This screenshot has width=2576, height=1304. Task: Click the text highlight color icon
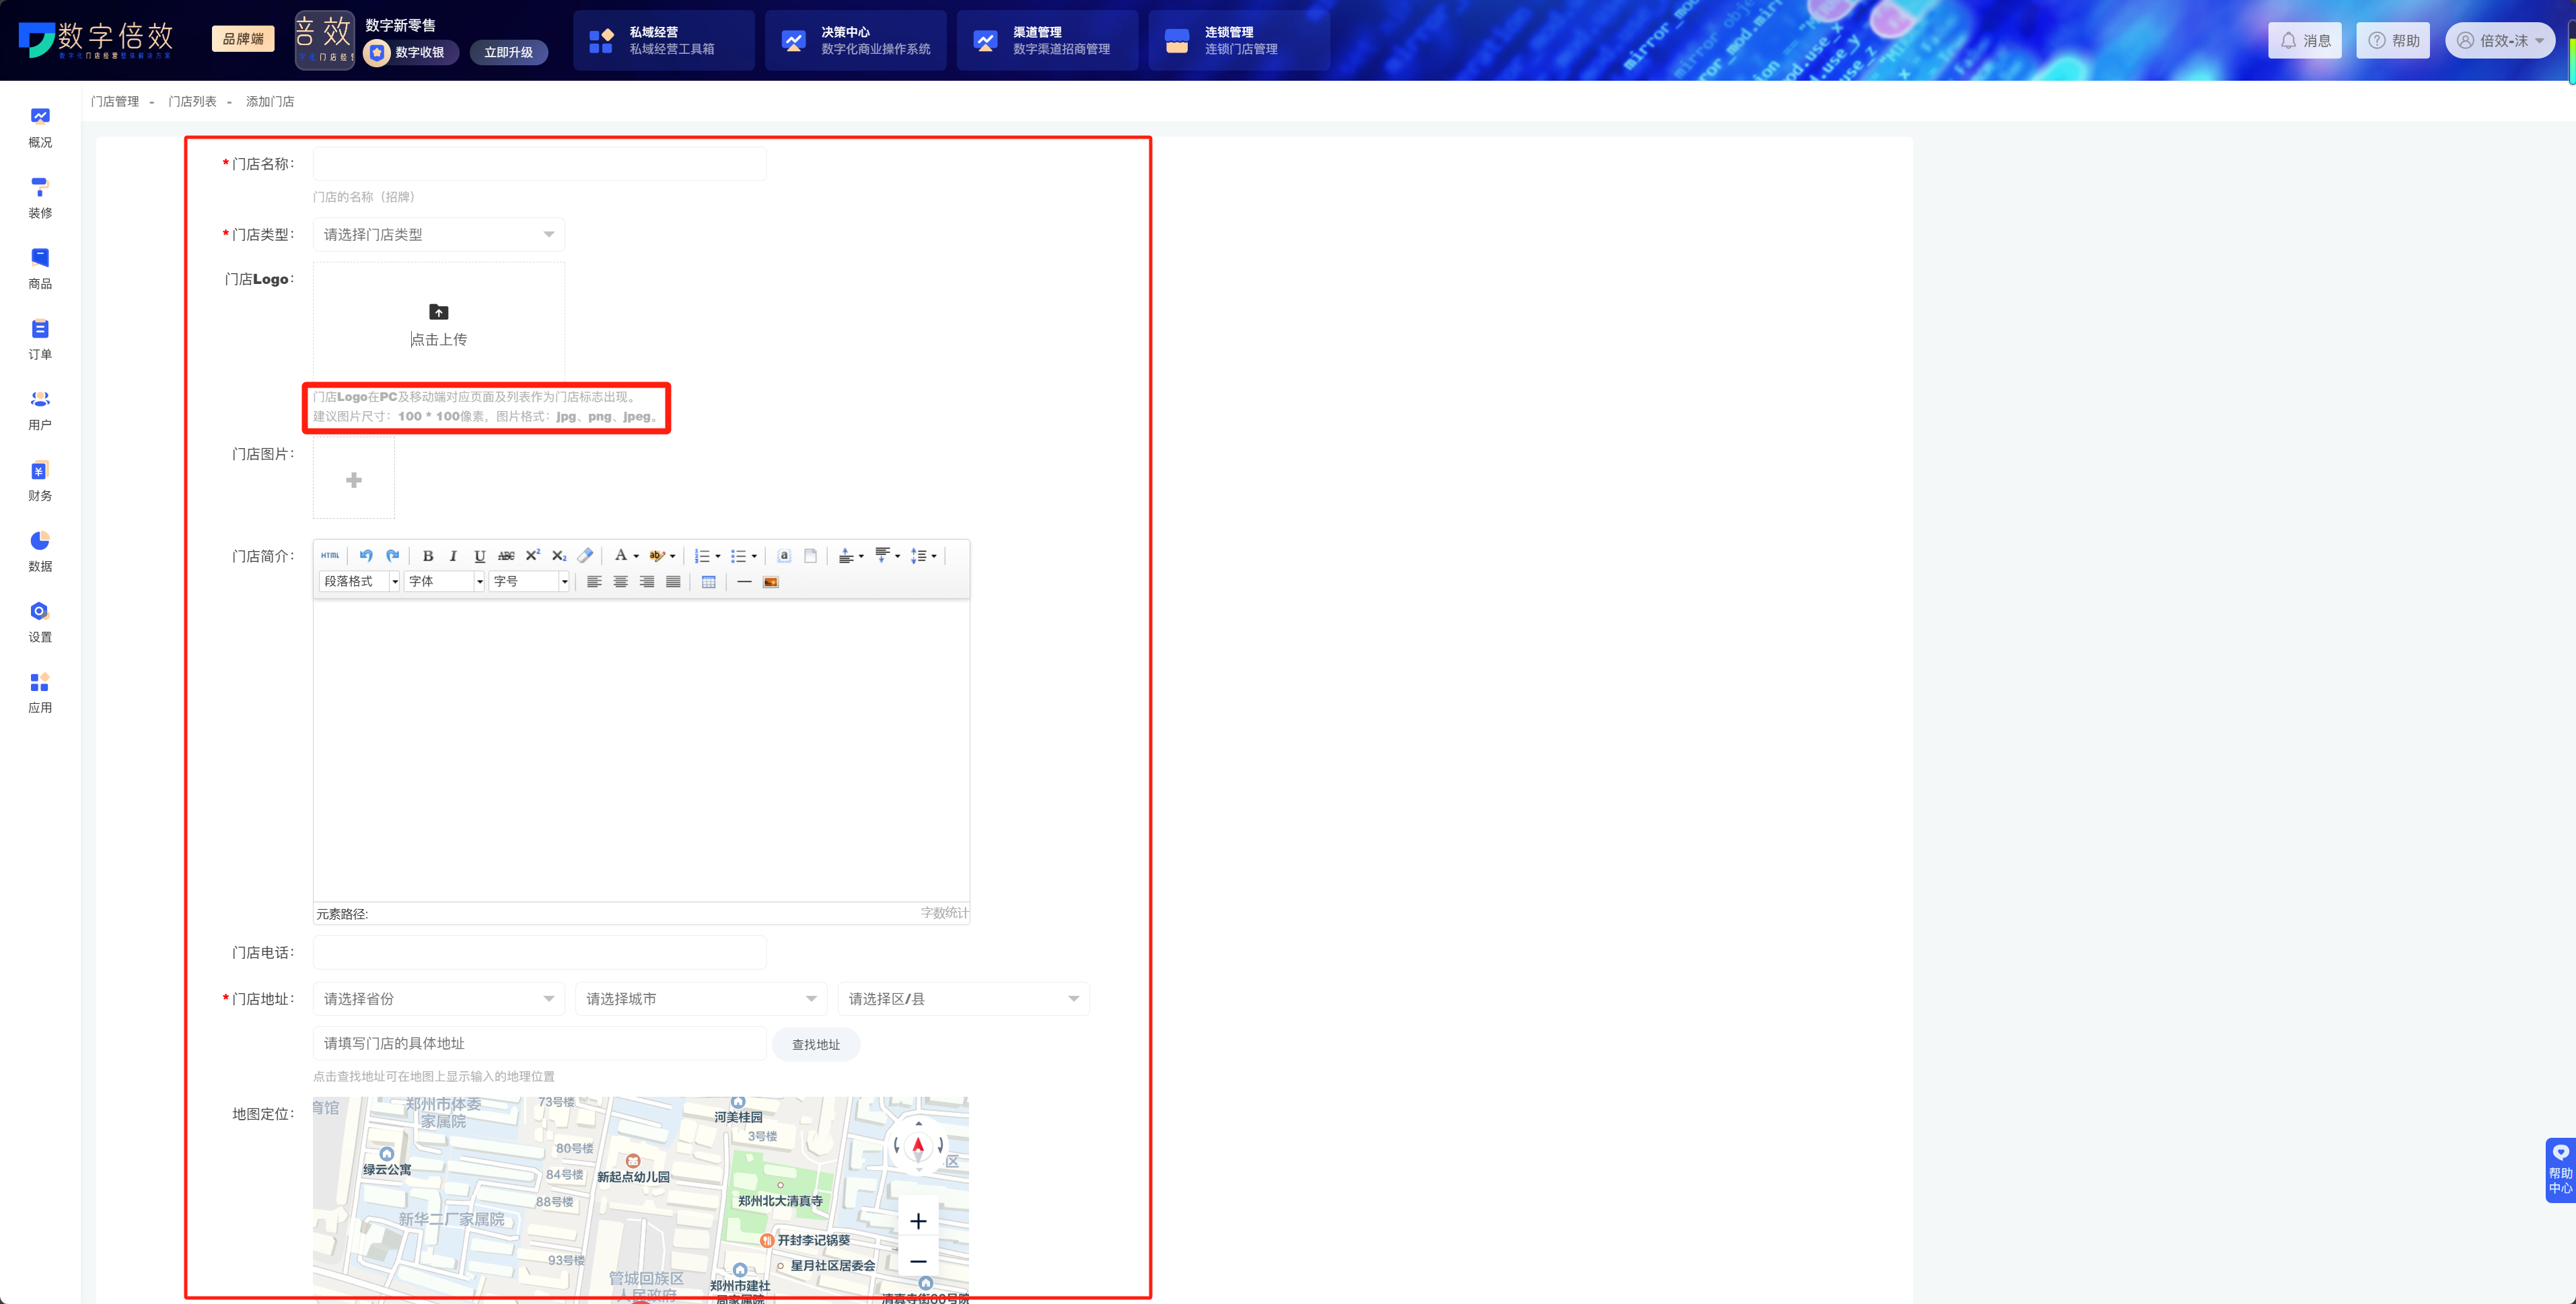pyautogui.click(x=657, y=555)
